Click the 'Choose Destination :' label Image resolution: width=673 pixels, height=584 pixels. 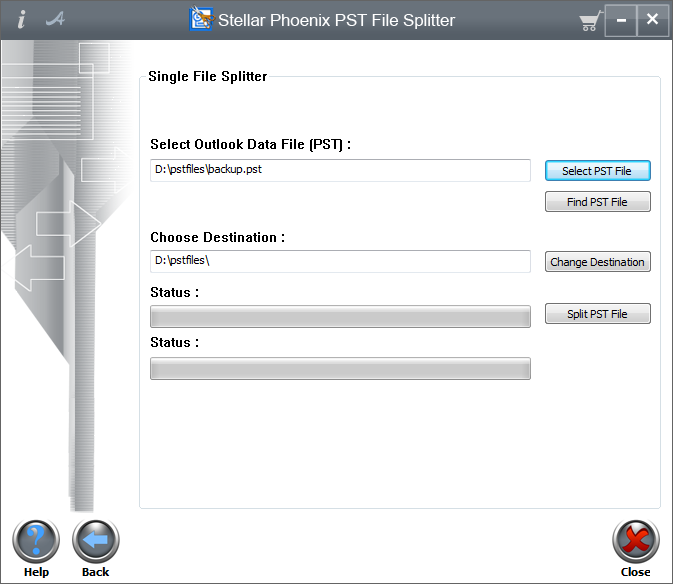218,237
